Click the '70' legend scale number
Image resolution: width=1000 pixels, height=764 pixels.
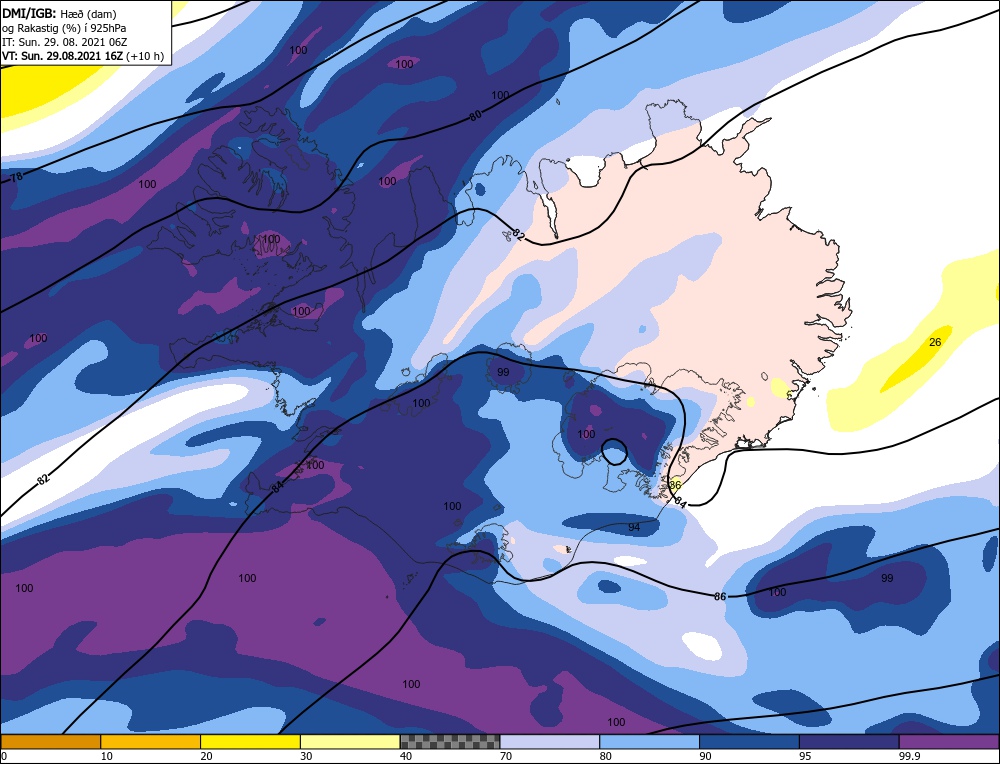506,756
